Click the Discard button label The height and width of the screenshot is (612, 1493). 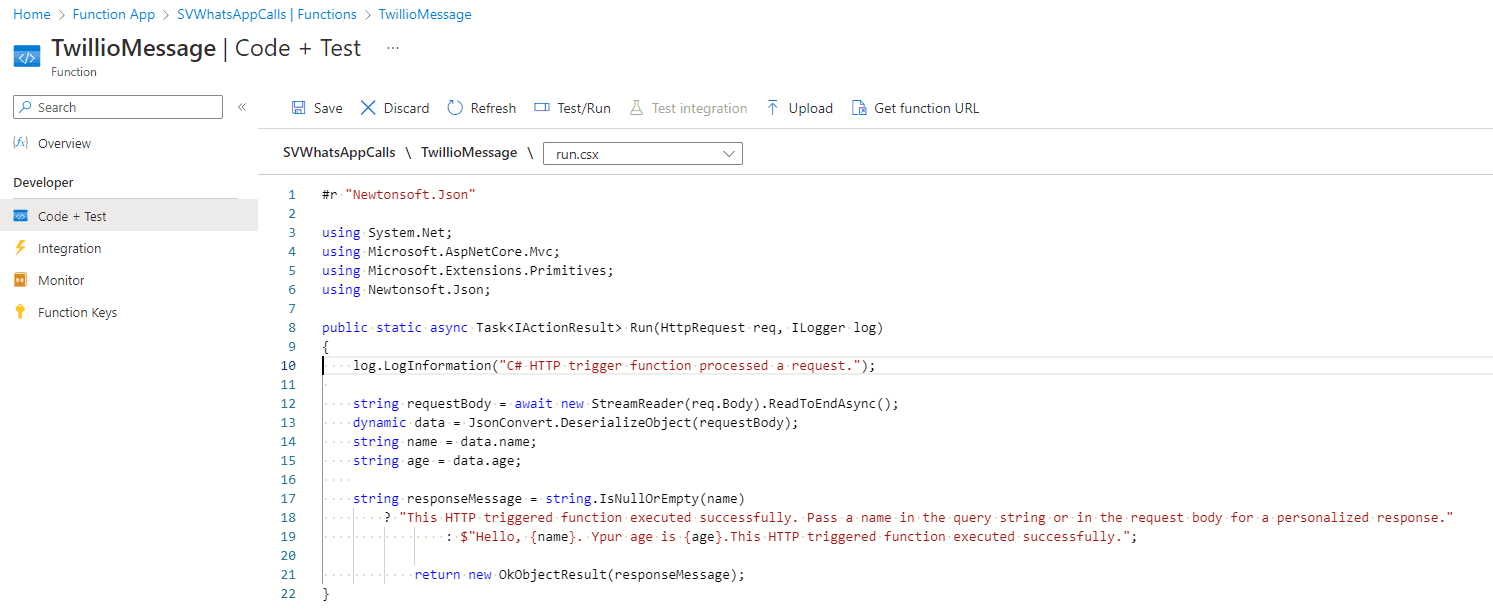[407, 108]
